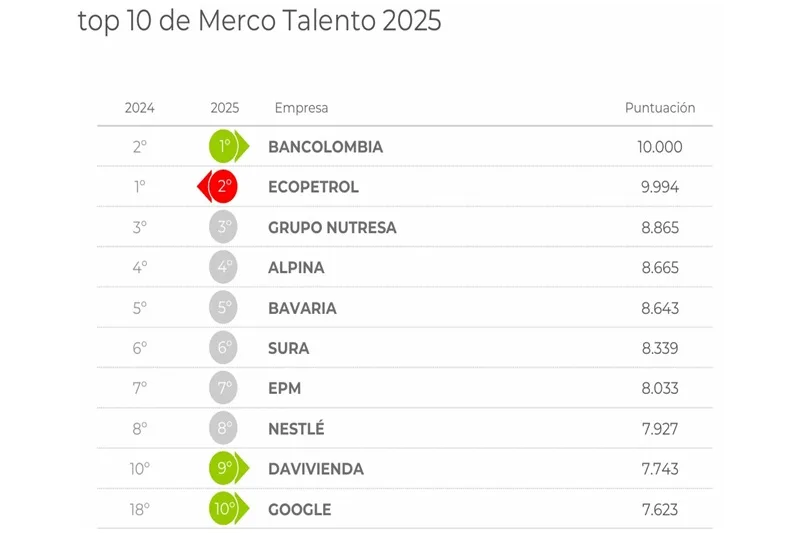The image size is (800, 533).
Task: Click the gray 7º badge beside EPM
Action: [224, 388]
